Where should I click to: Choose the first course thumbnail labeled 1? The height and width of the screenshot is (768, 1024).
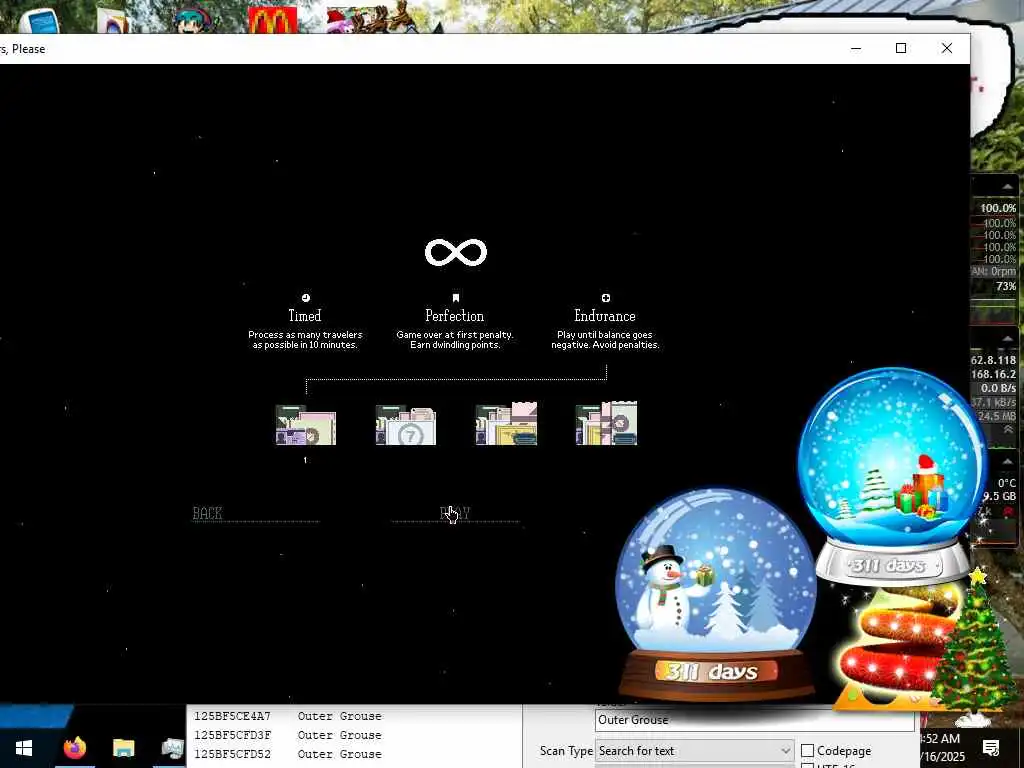[x=306, y=424]
